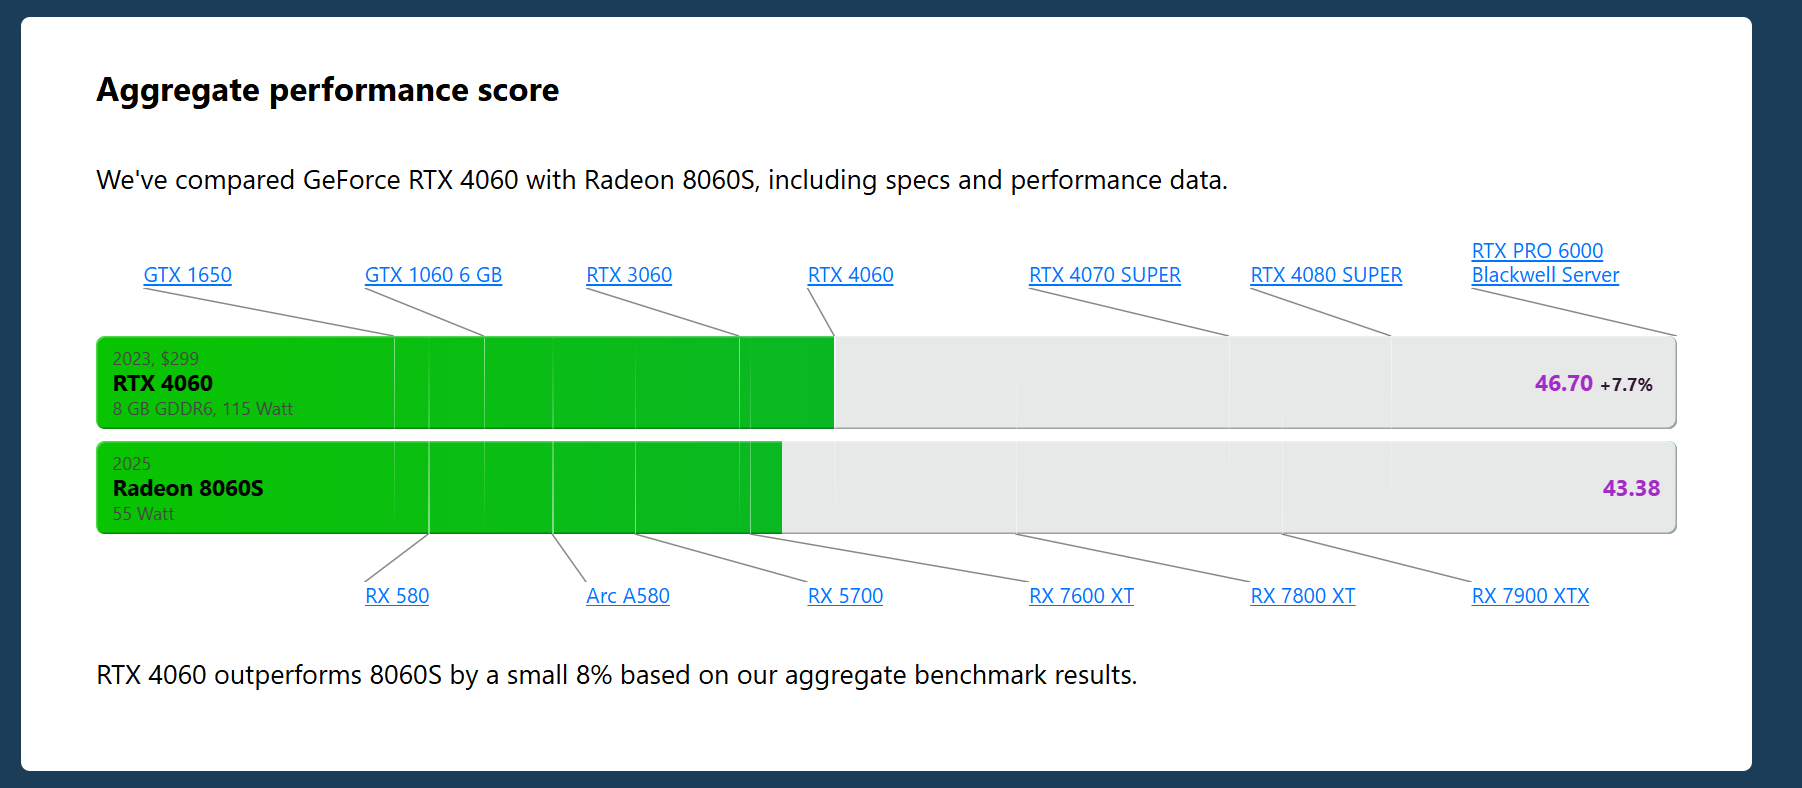Open the GTX 1650 link

[x=187, y=275]
